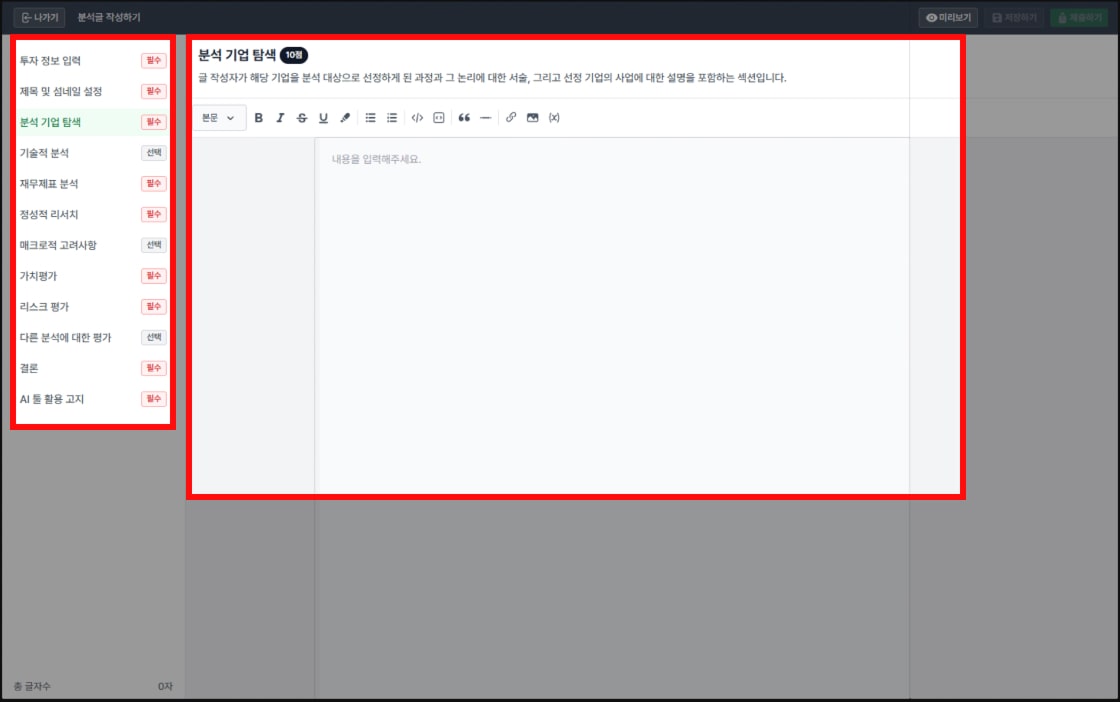Click the 총 글자수 label
Viewport: 1120px width, 702px height.
click(32, 686)
